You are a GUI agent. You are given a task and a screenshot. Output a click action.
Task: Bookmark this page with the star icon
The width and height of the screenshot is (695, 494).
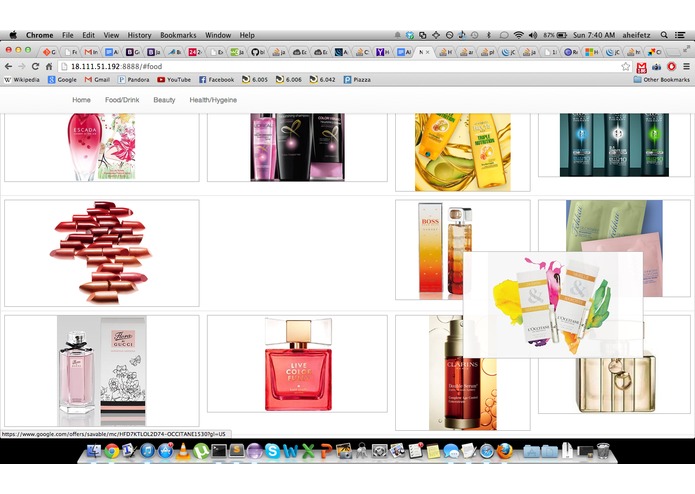625,66
